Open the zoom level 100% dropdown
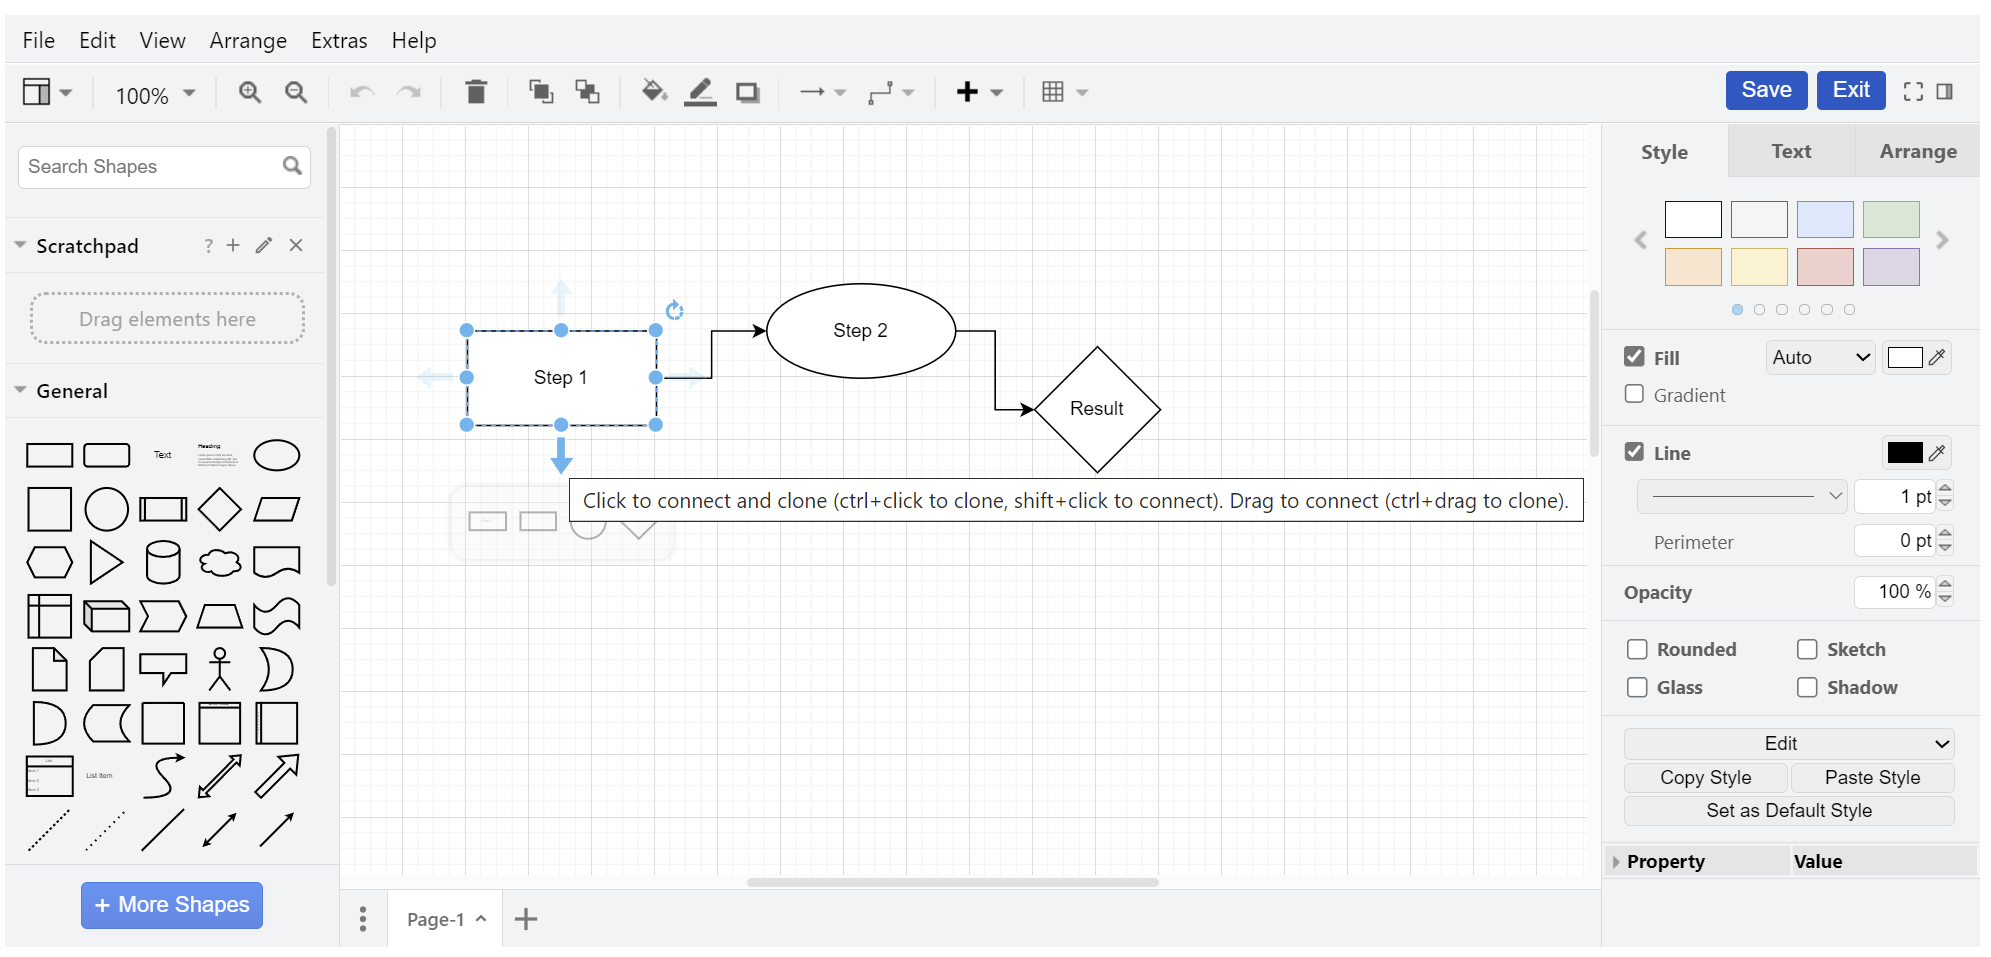 [155, 95]
